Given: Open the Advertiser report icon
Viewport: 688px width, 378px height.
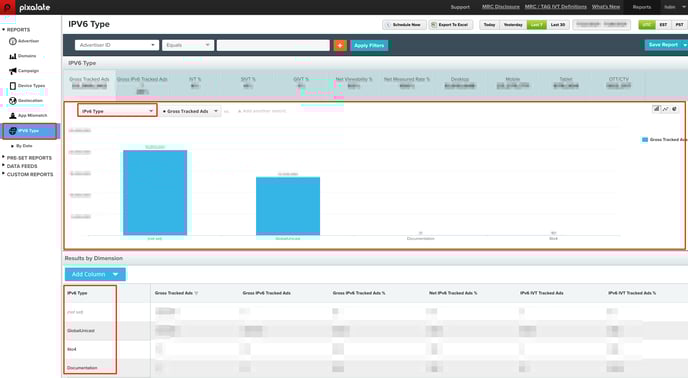Looking at the screenshot, I should point(13,41).
